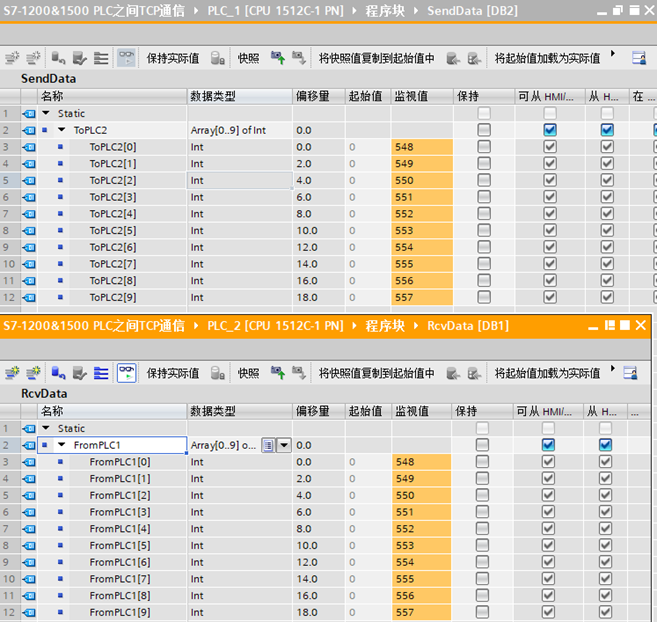Click the rightmost panel icon in SendData toolbar
Screen dimensions: 657x622
[639, 58]
